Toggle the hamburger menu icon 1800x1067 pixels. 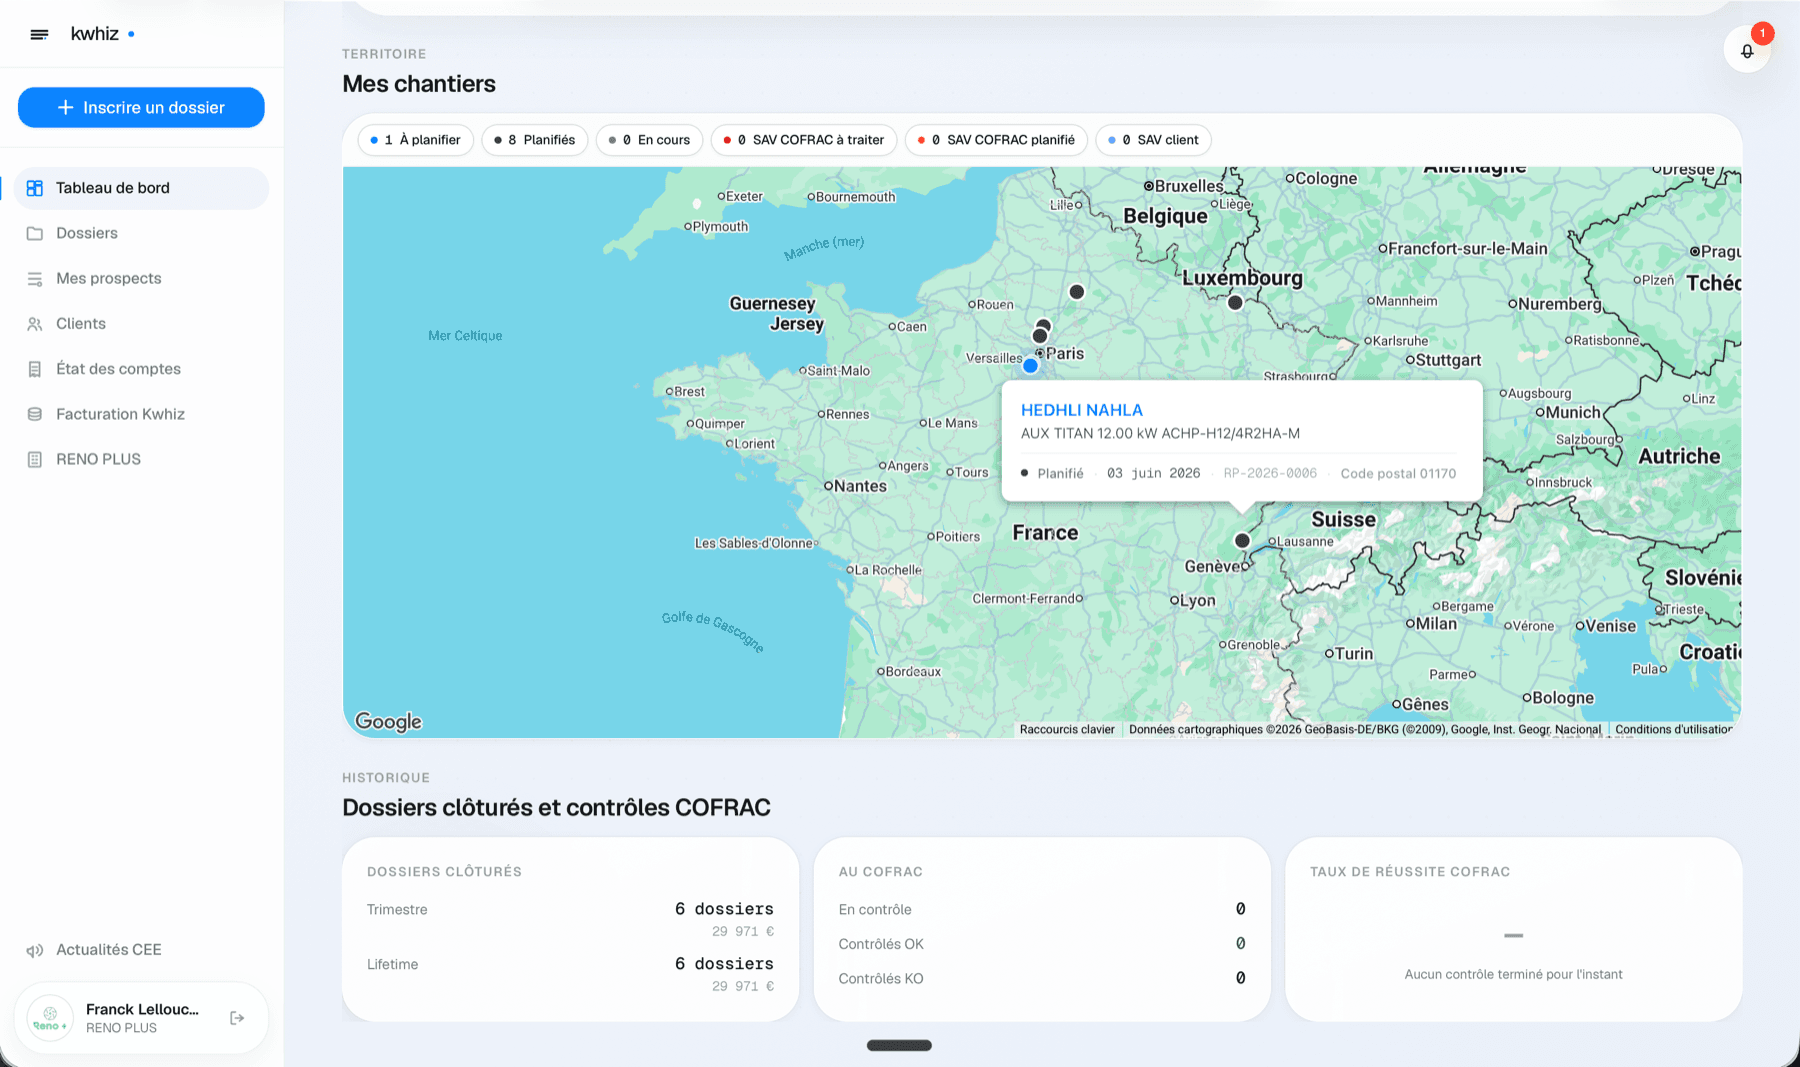(39, 34)
